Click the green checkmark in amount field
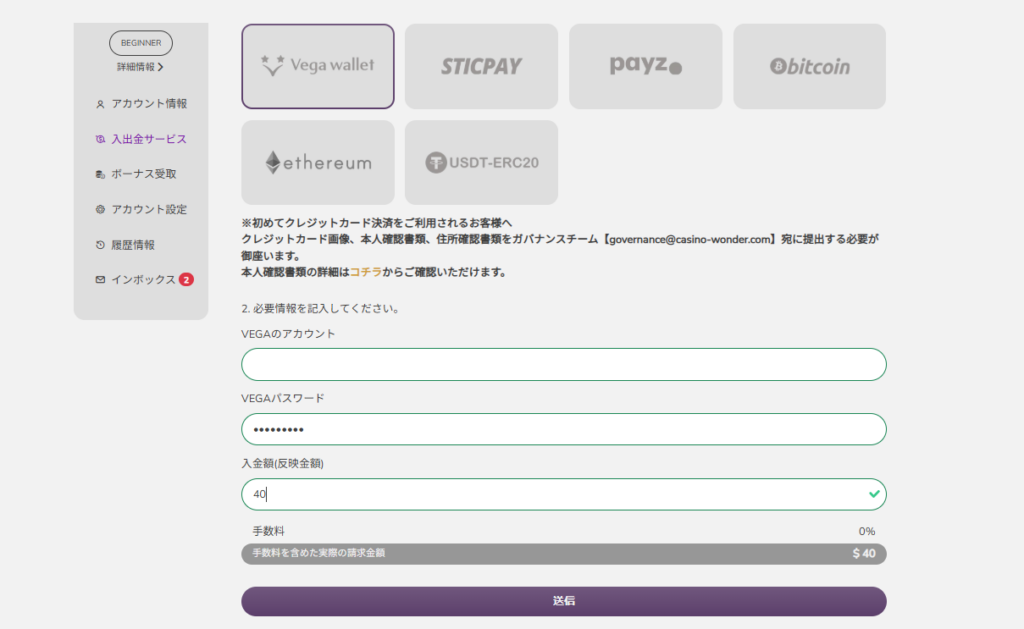1024x629 pixels. tap(874, 494)
